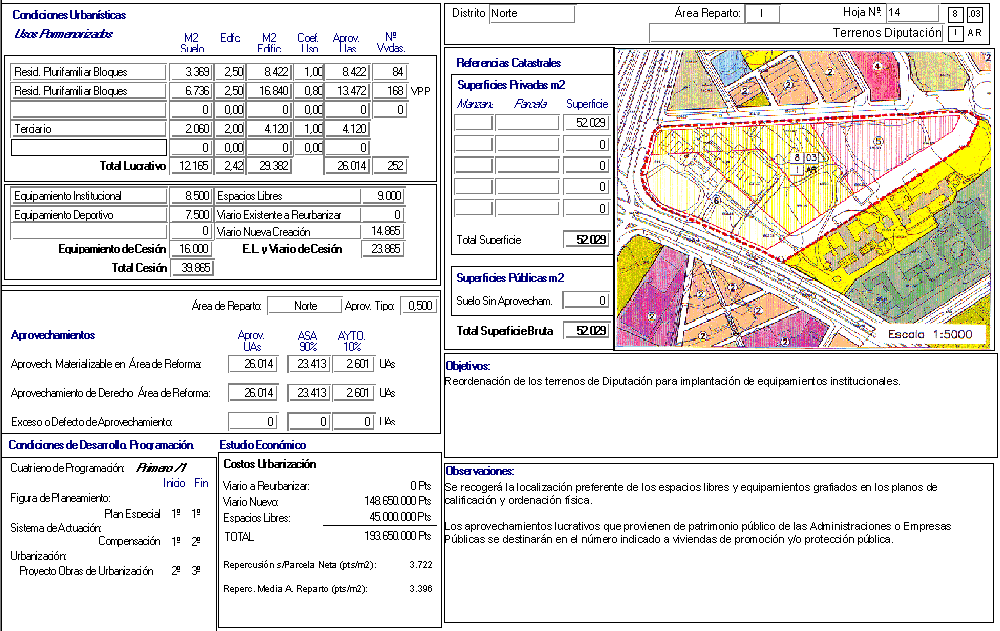1000x631 pixels.
Task: Click the Total Lucrativo M2 Suelo value 12.165
Action: coord(190,165)
